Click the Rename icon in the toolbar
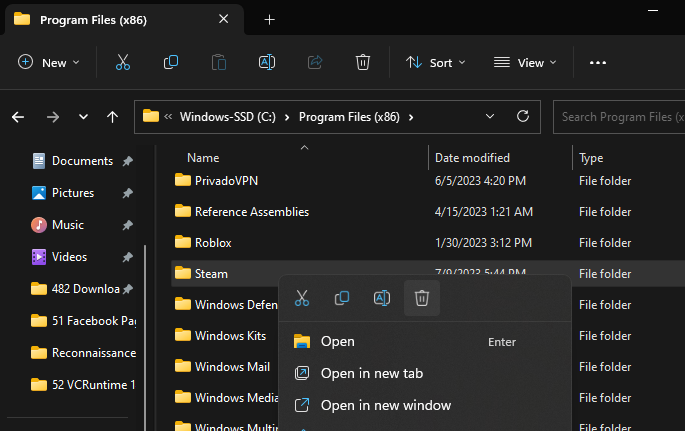This screenshot has width=685, height=431. (x=267, y=62)
